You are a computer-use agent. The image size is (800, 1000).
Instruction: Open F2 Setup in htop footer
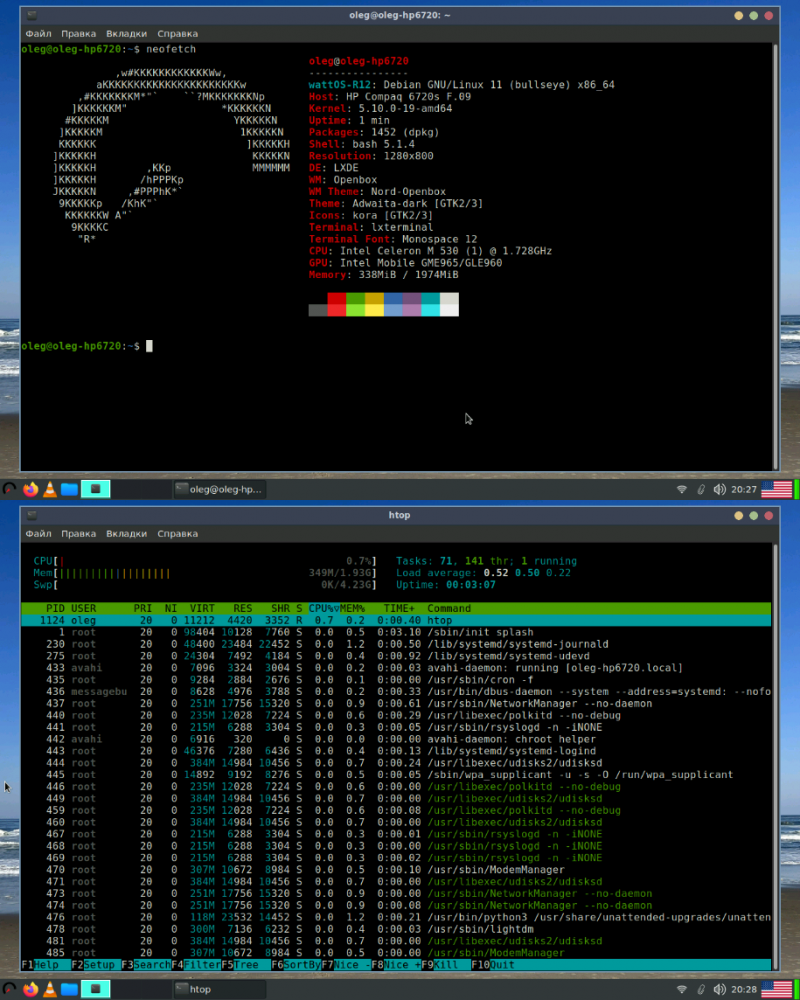(95, 965)
